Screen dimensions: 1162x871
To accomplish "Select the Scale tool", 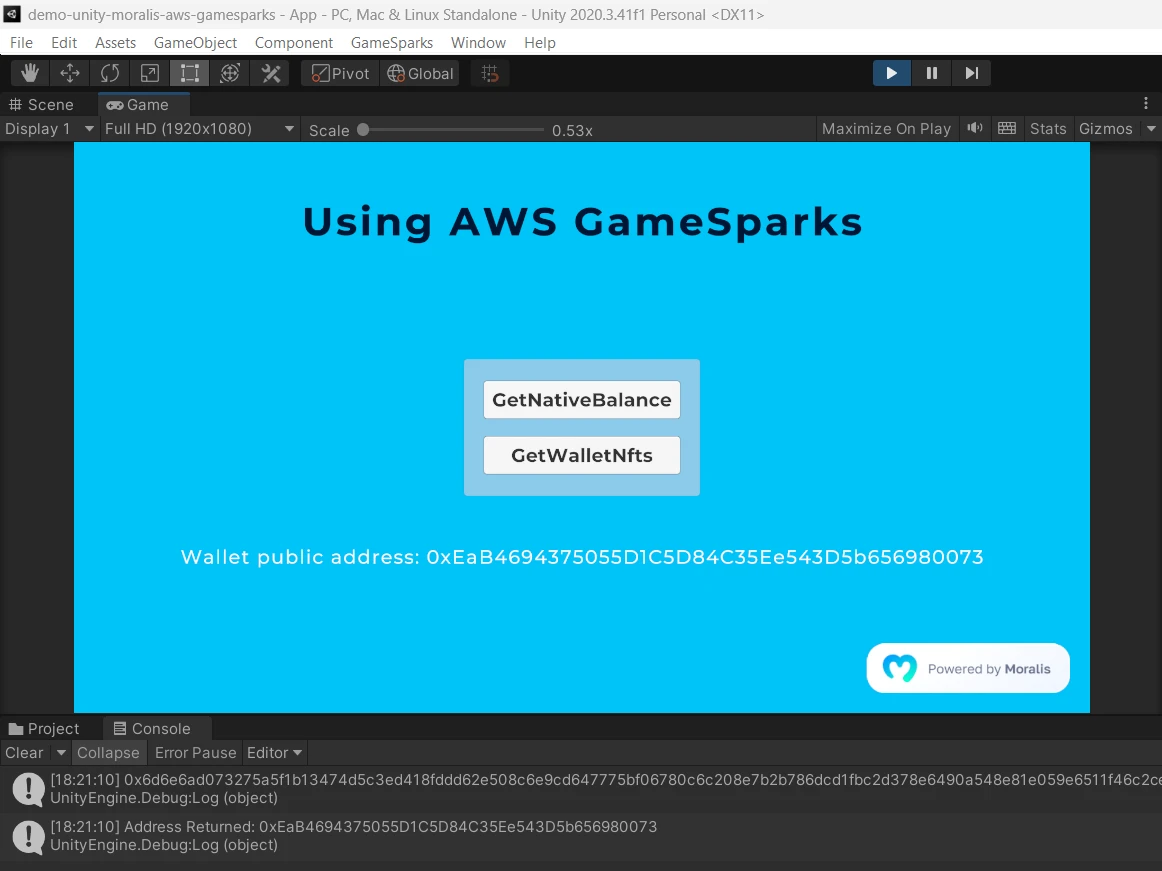I will (150, 74).
